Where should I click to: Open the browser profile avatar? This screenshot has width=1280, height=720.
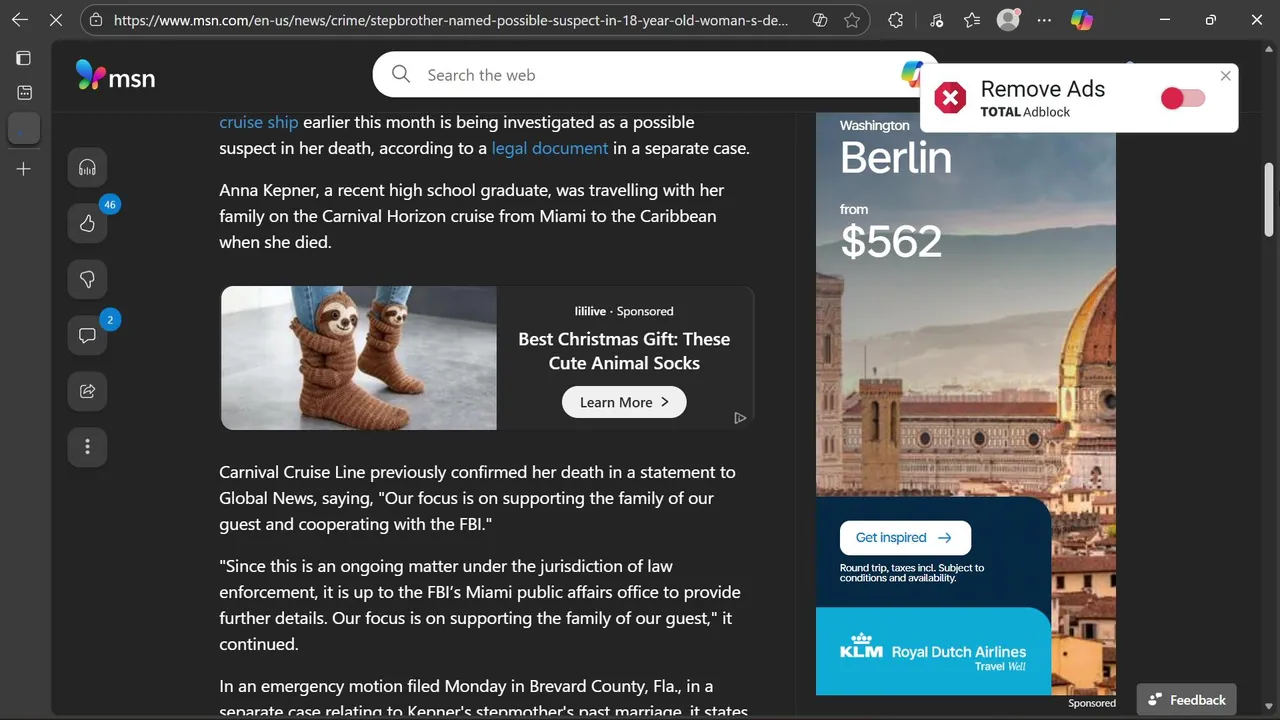1008,19
